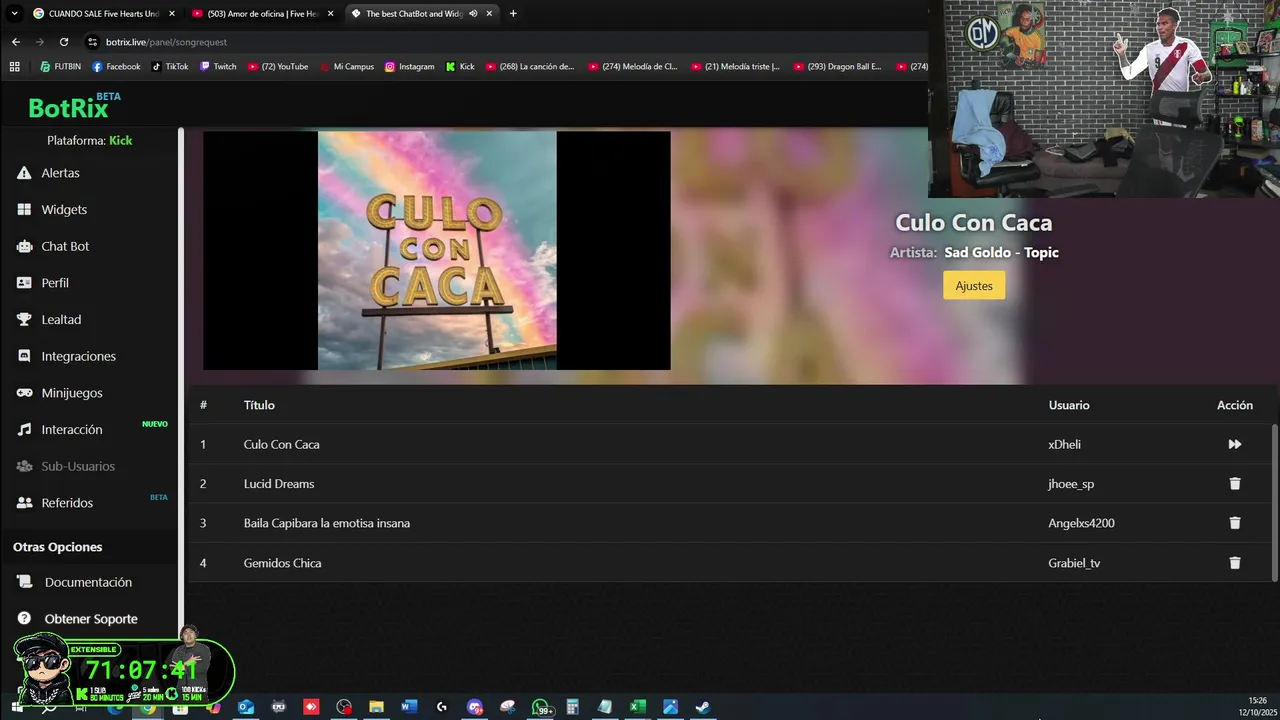Click the yellow Ajustes button
Viewport: 1280px width, 720px height.
tap(974, 286)
